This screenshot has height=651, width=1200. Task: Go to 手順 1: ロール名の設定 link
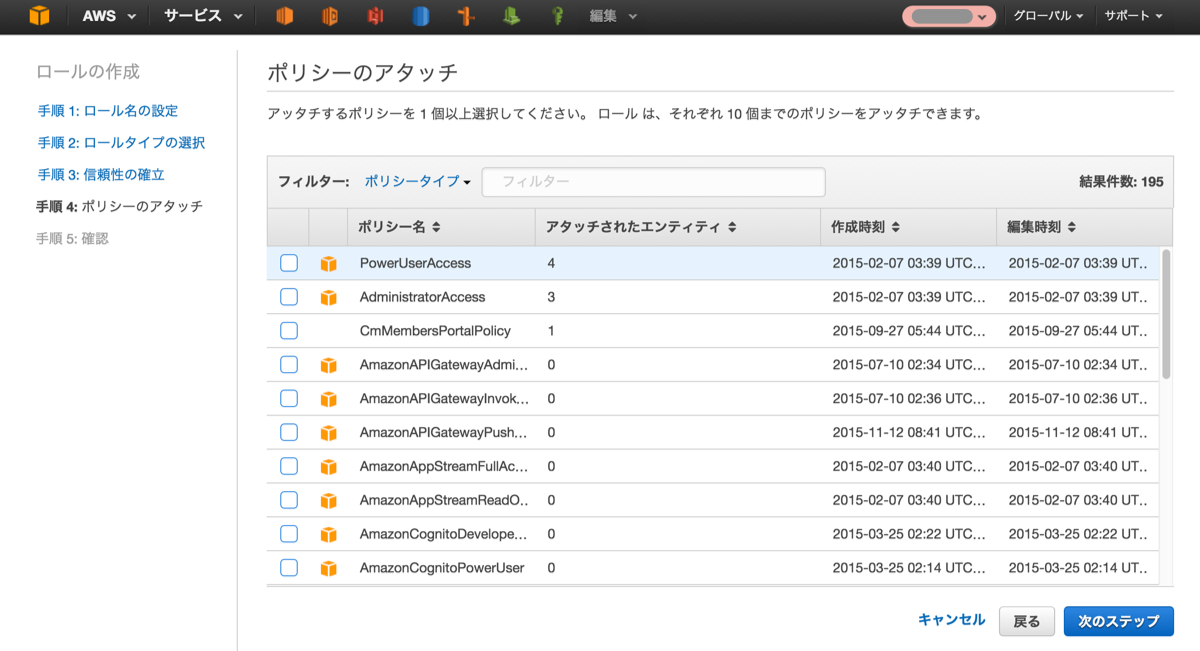(x=108, y=111)
